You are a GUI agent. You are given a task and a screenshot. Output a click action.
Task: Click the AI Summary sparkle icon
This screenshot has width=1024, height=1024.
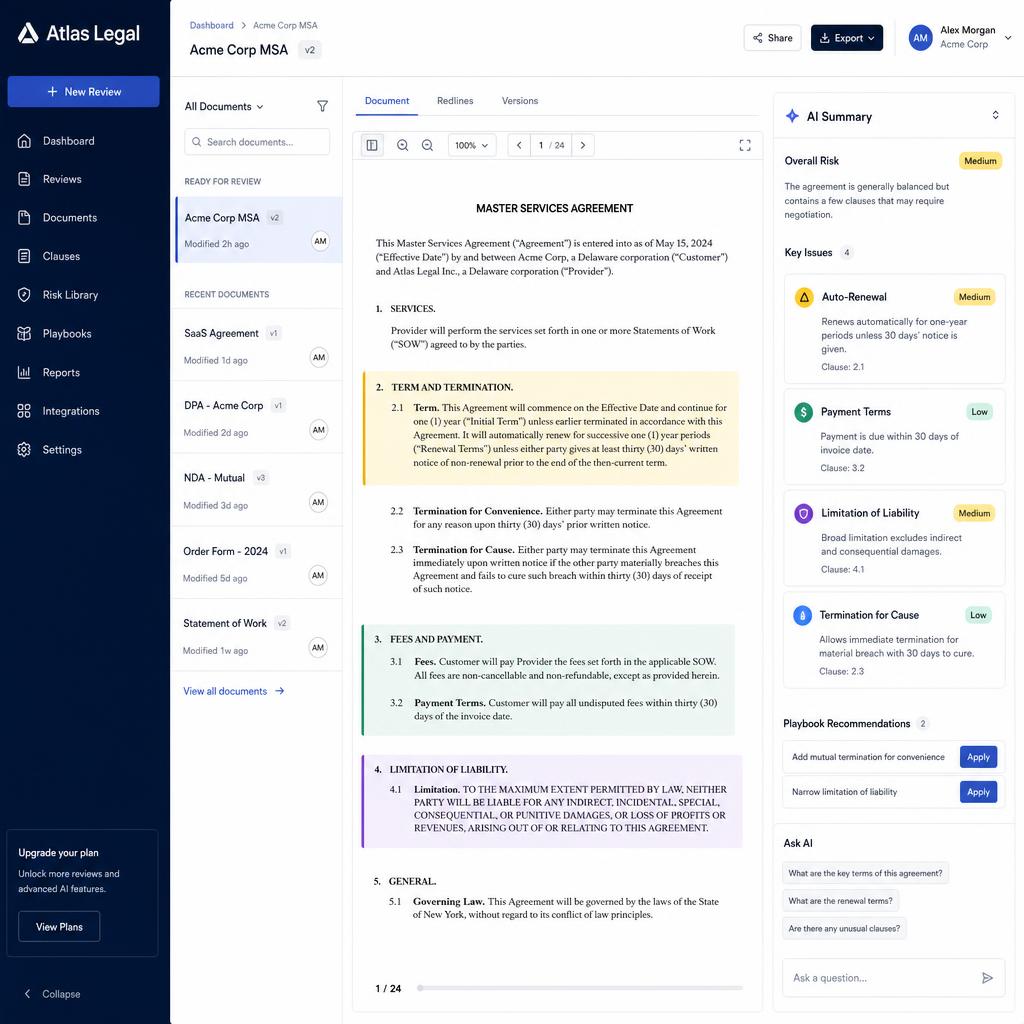coord(792,116)
